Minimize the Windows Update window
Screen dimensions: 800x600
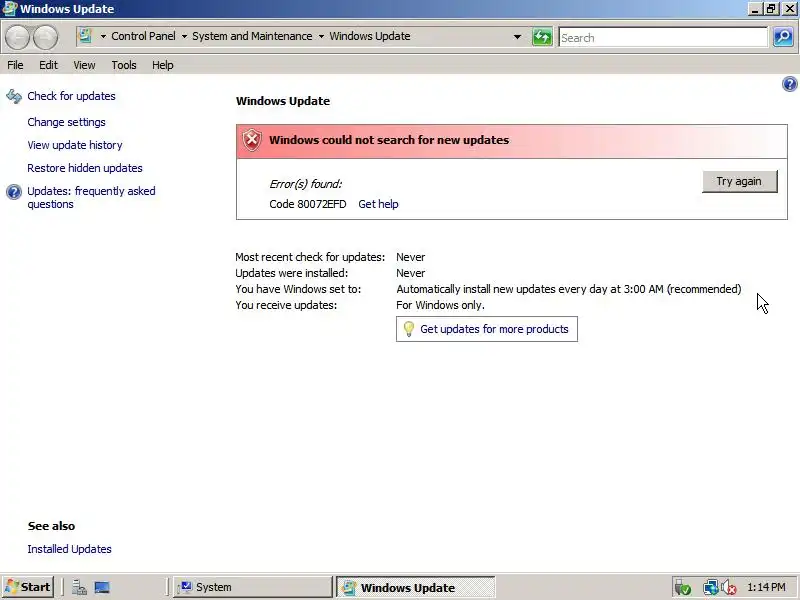[x=756, y=8]
